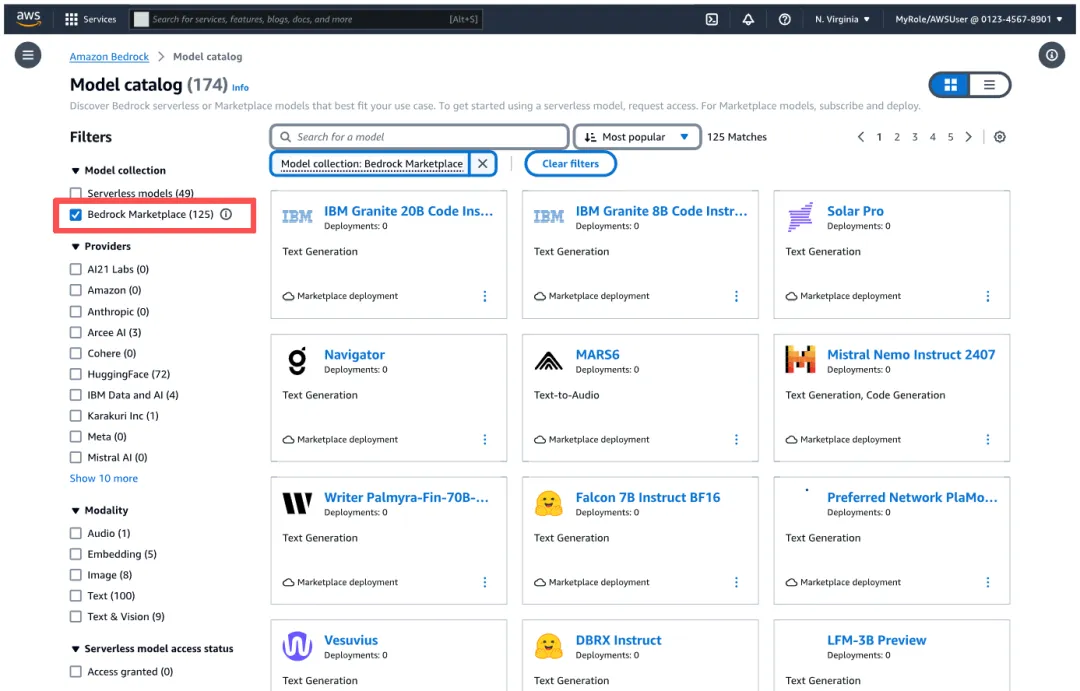Open the MyRole/AWSUser account dropdown
The width and height of the screenshot is (1080, 691).
point(979,19)
